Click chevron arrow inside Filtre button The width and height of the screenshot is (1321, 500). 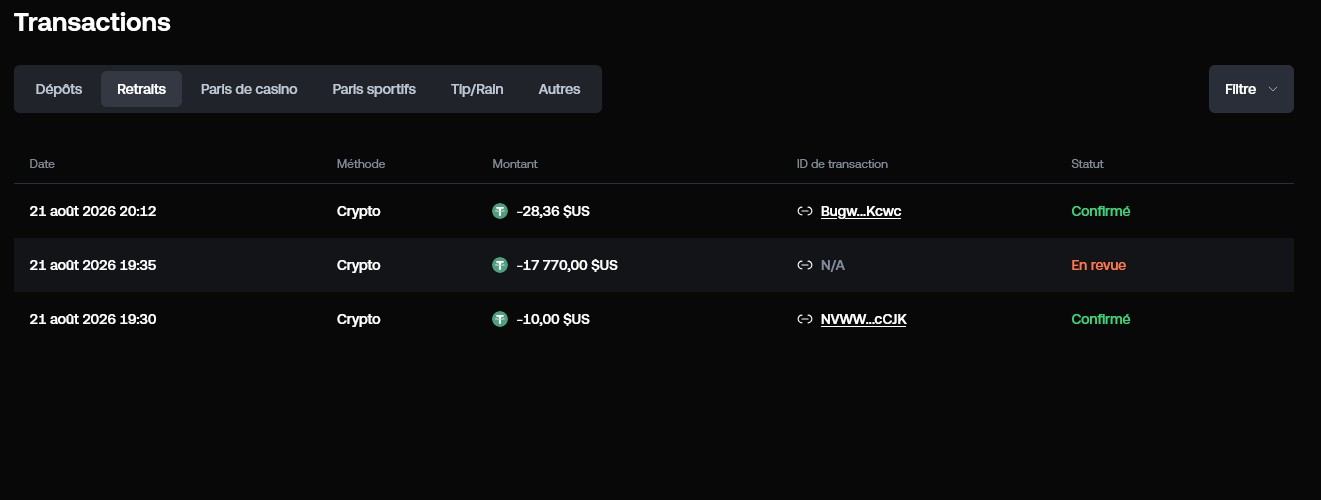(x=1273, y=89)
